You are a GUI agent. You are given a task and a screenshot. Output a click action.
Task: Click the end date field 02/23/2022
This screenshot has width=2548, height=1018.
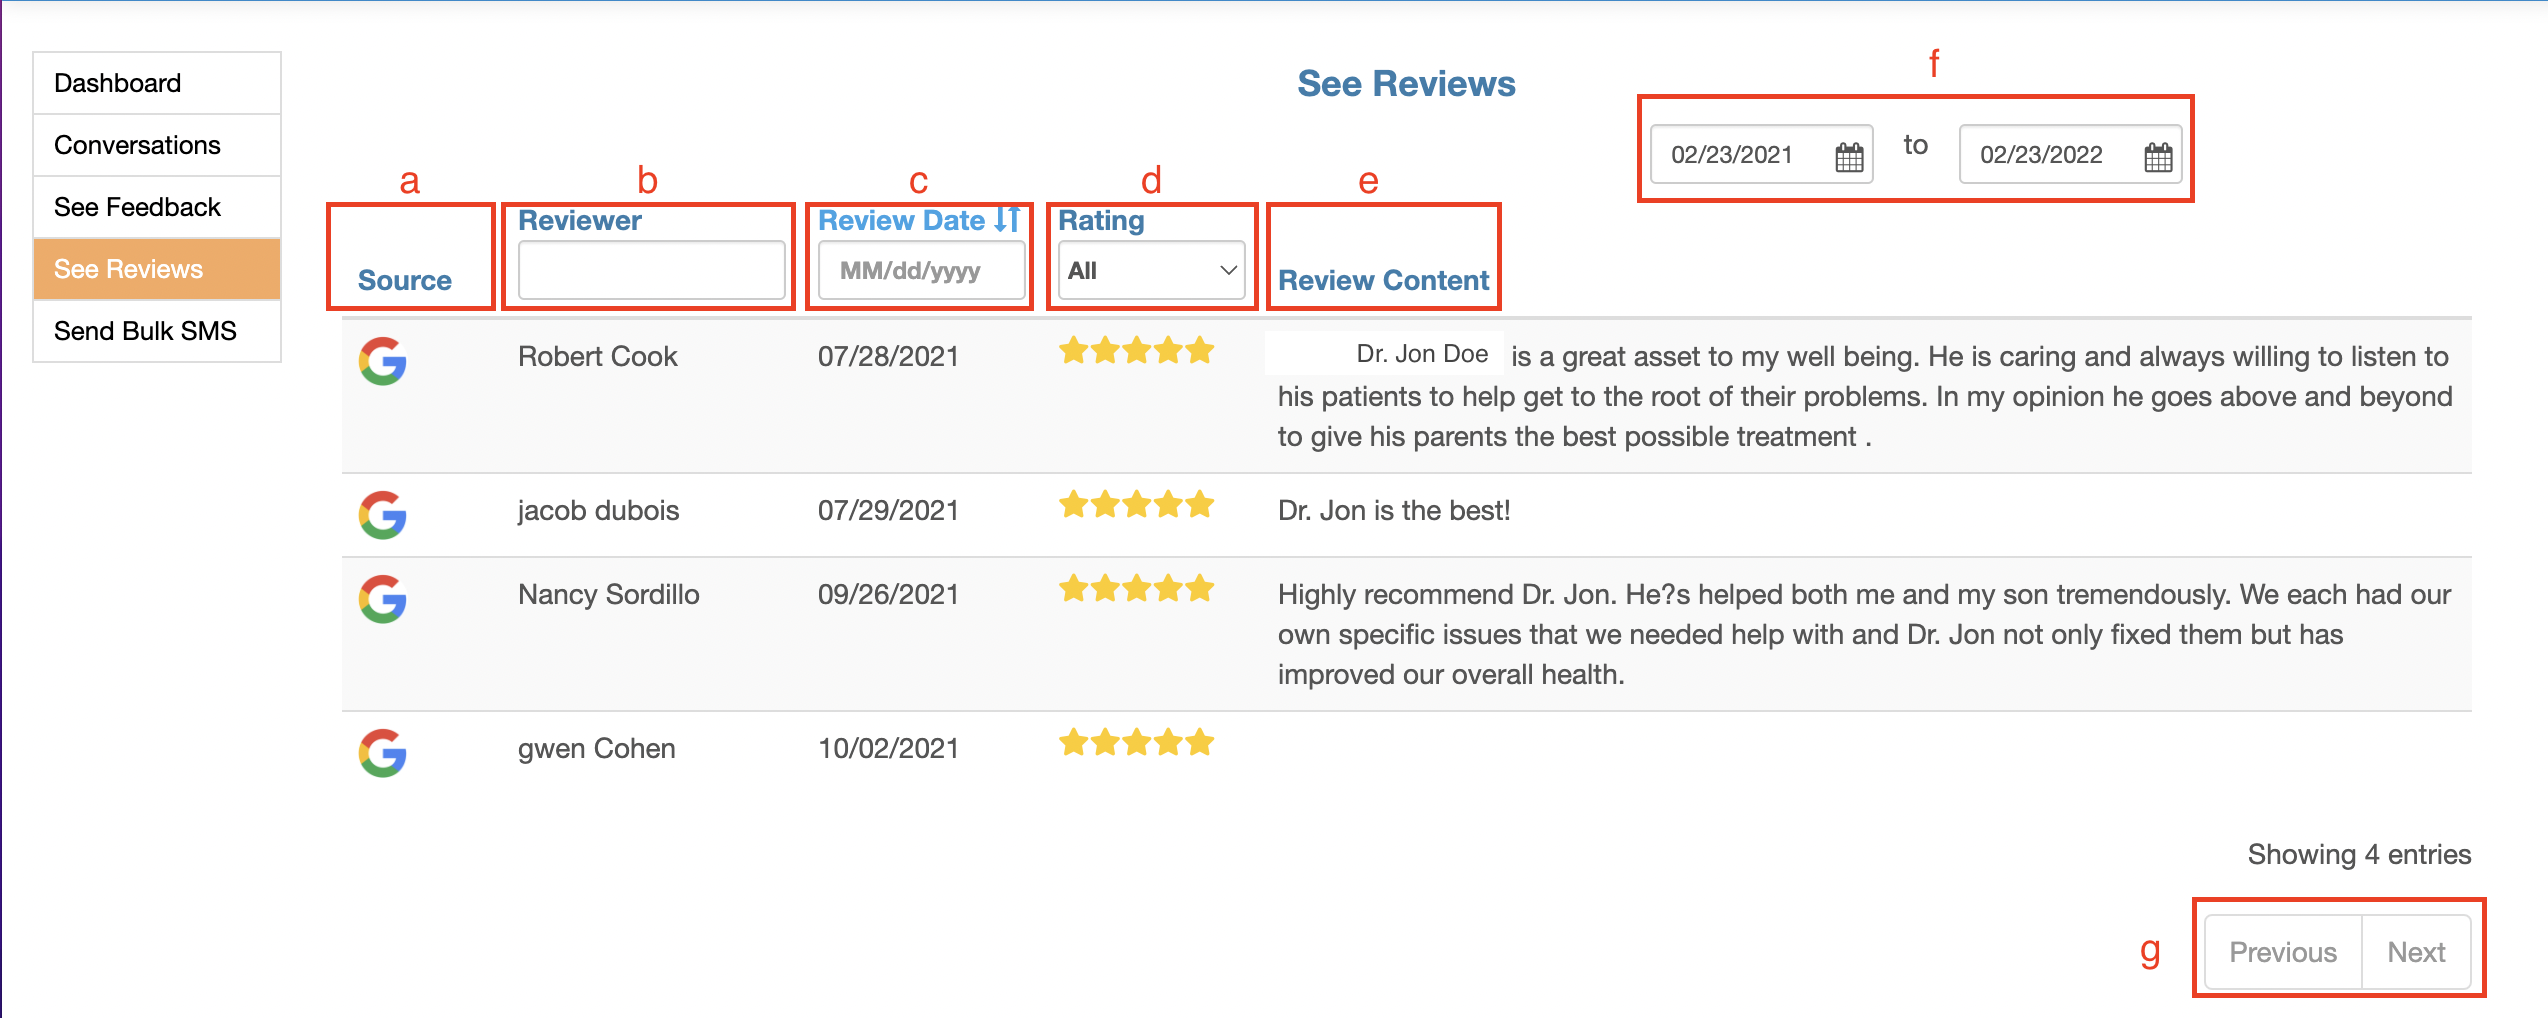click(x=2070, y=155)
